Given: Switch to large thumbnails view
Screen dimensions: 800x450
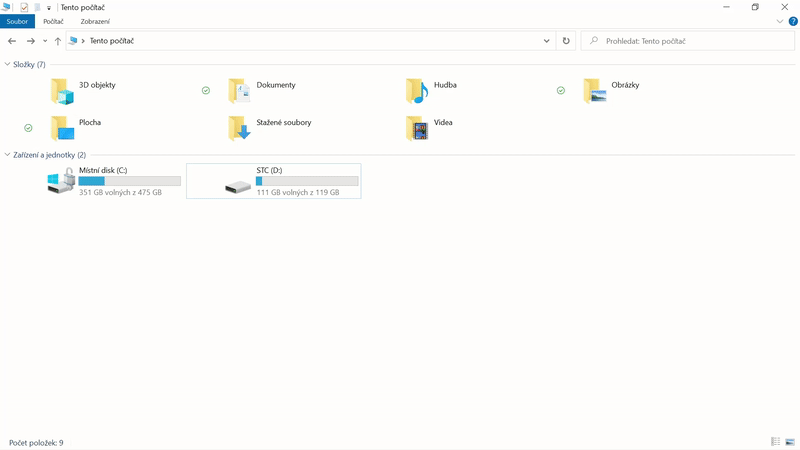Looking at the screenshot, I should click(x=790, y=441).
